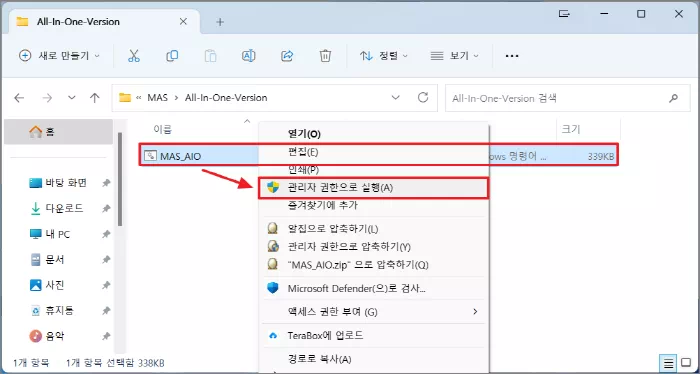Expand the 액세스 권한 부여 submenu arrow

point(475,312)
